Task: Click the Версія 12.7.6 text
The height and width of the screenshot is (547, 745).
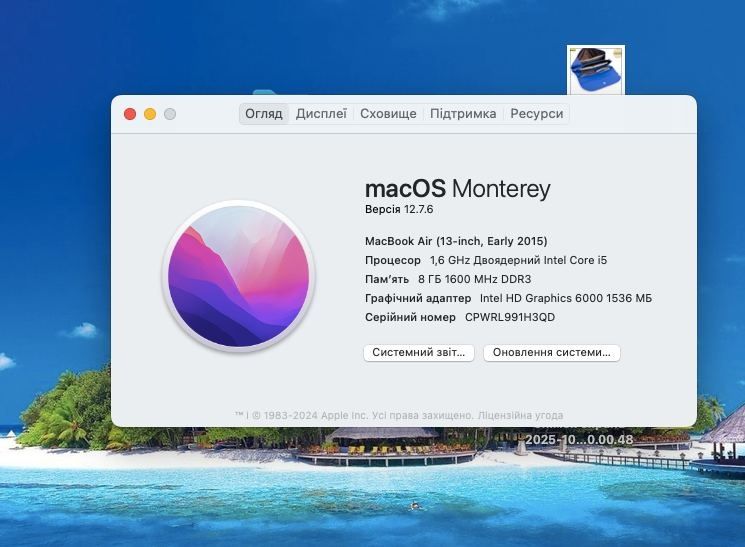Action: [399, 210]
